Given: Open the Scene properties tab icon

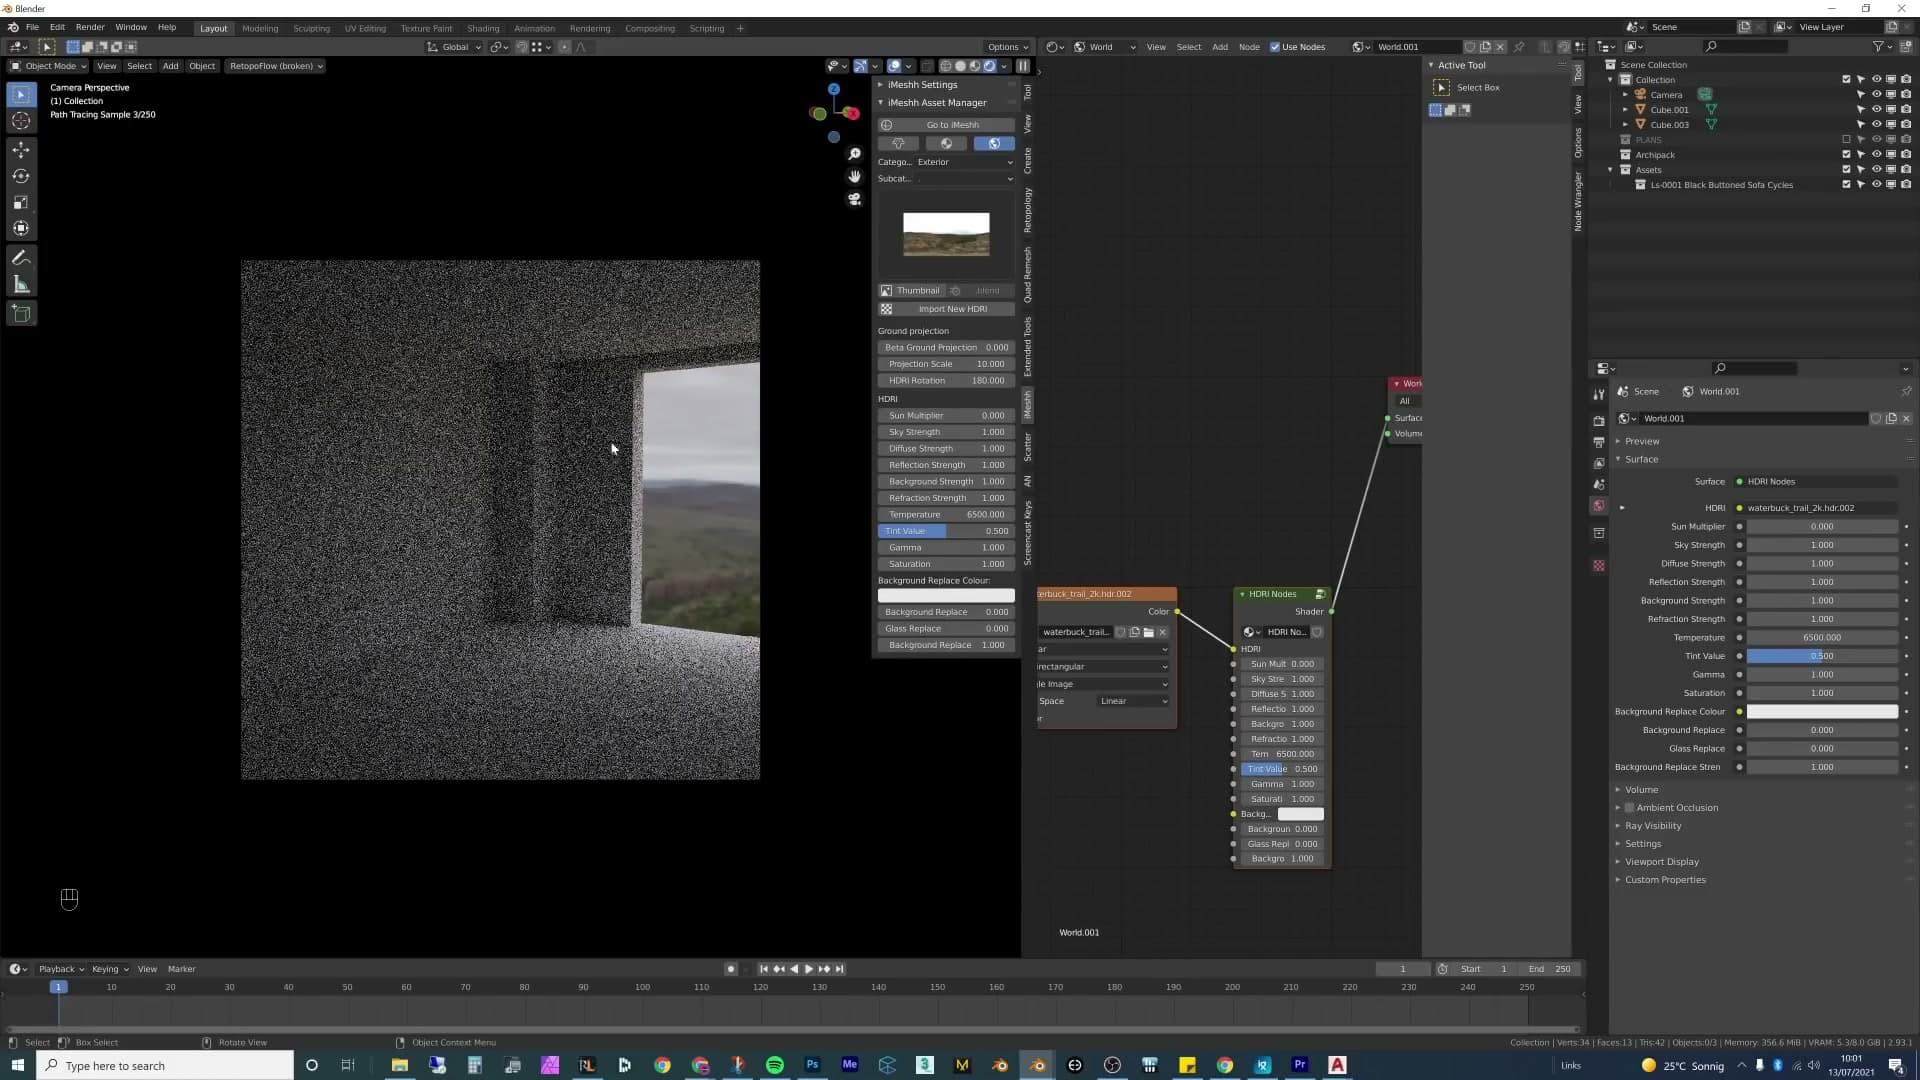Looking at the screenshot, I should point(1599,484).
